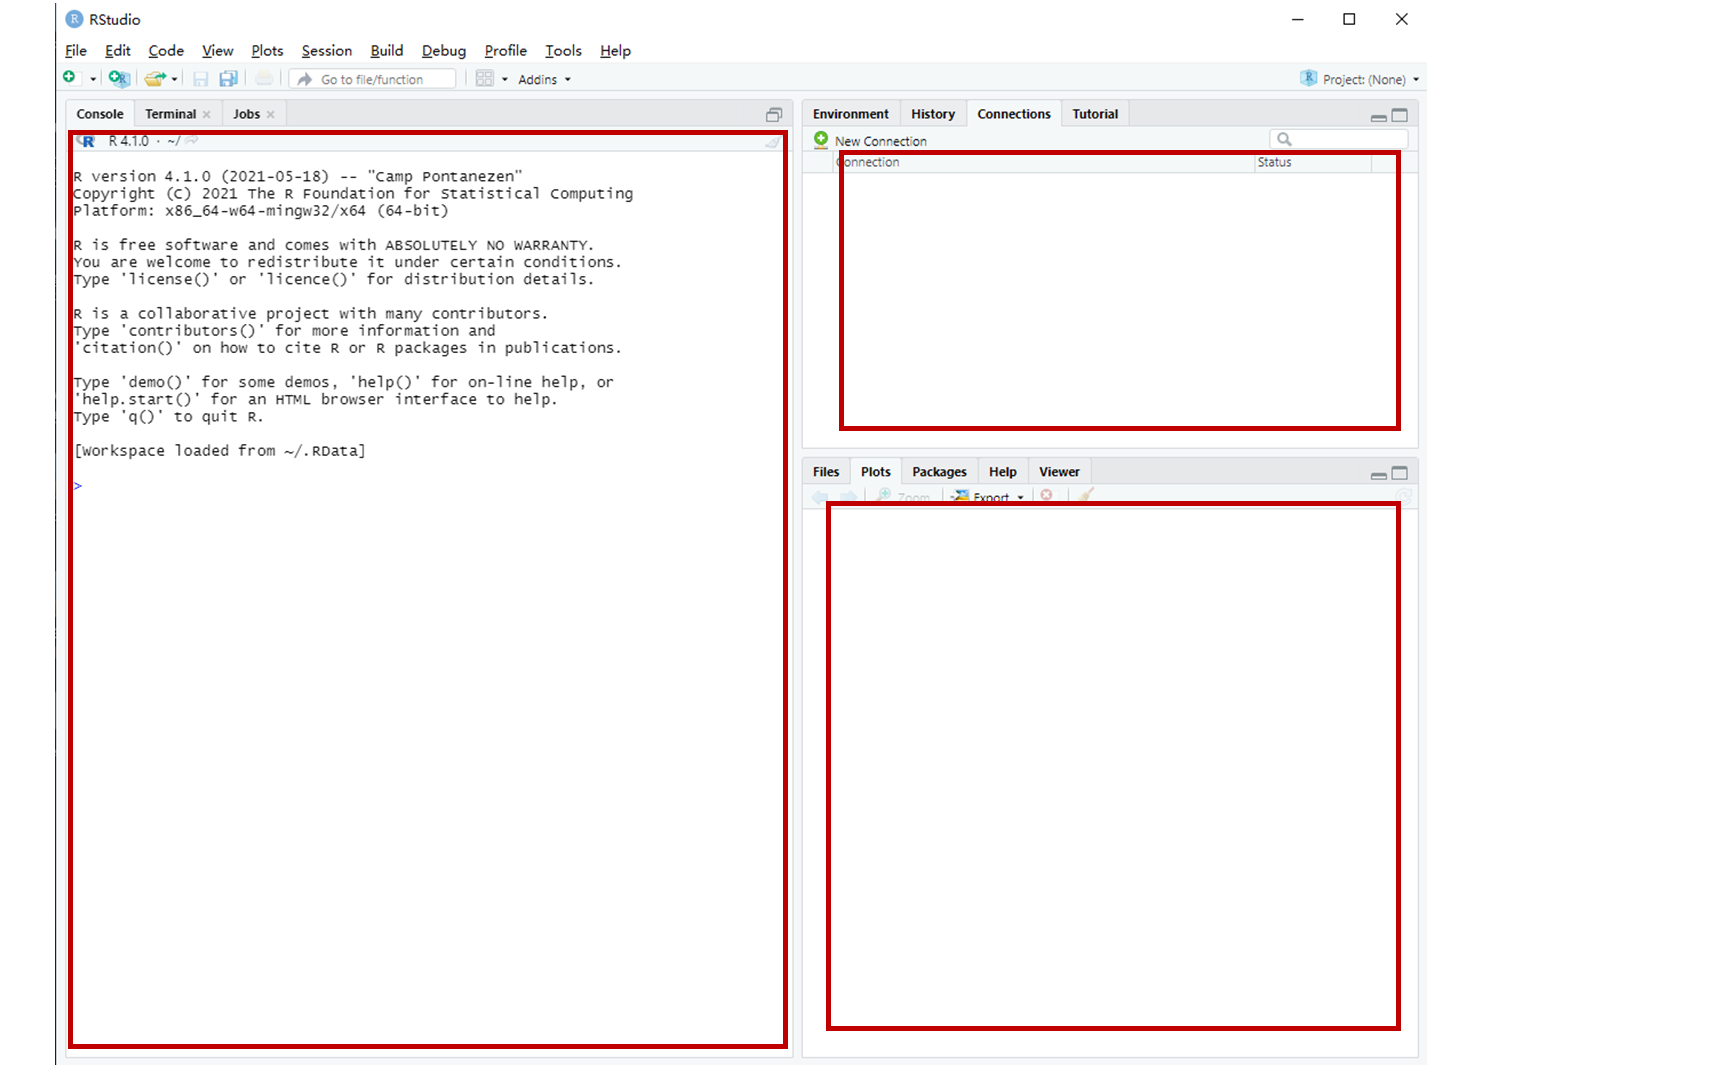Click the previous plot back arrow
The height and width of the screenshot is (1065, 1725).
(820, 496)
